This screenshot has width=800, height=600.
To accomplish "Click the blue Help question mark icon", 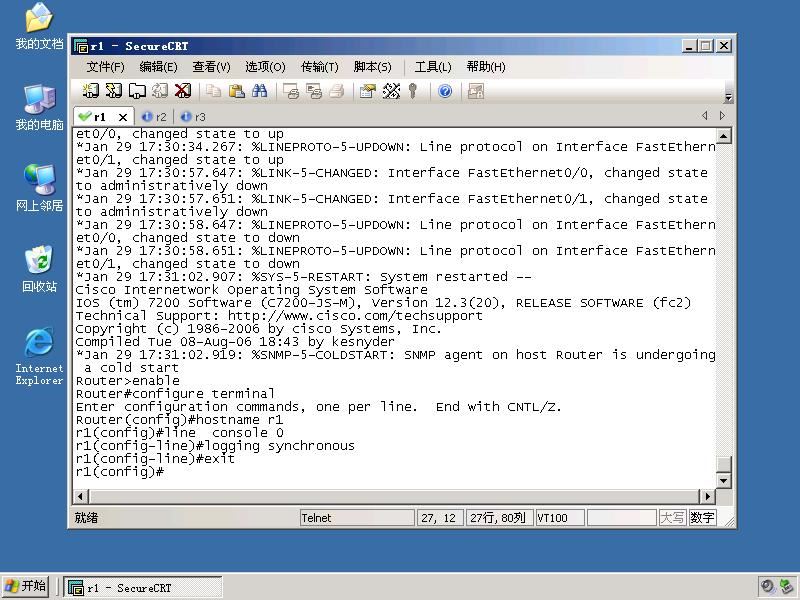I will pyautogui.click(x=445, y=91).
